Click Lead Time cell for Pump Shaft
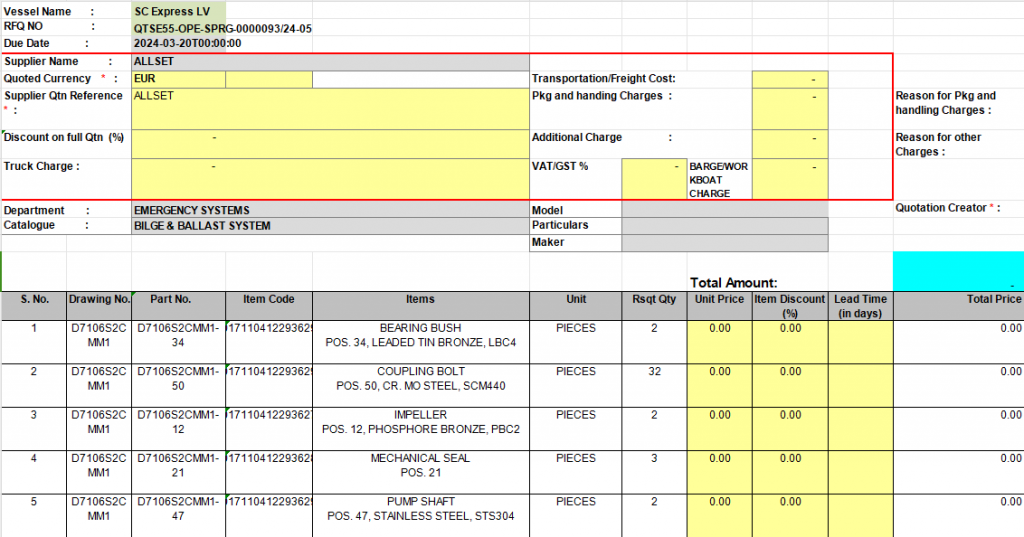This screenshot has height=537, width=1024. pyautogui.click(x=860, y=514)
